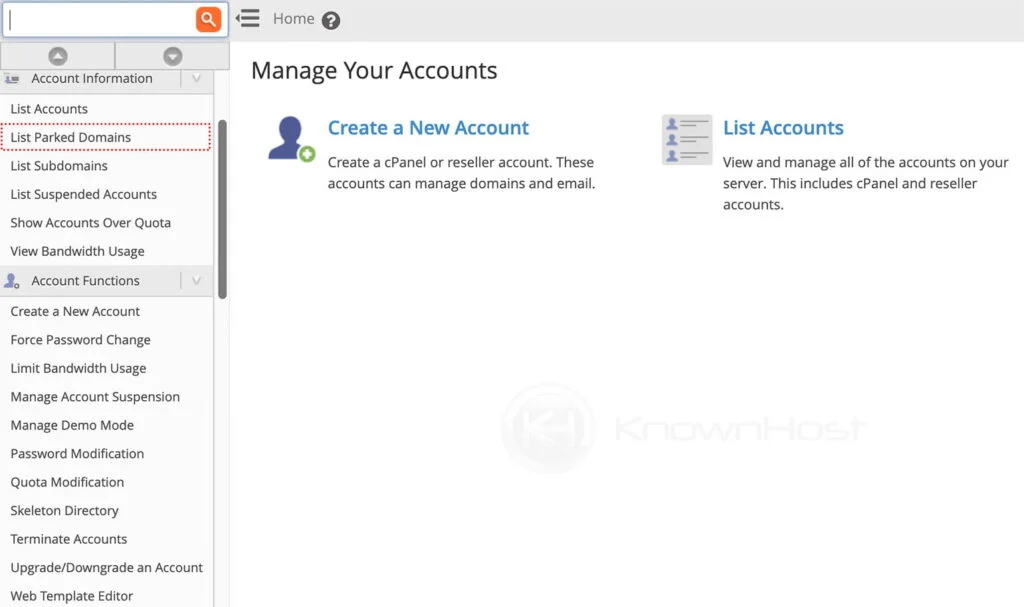Collapse the Account Functions section chevron
This screenshot has width=1024, height=607.
(196, 281)
